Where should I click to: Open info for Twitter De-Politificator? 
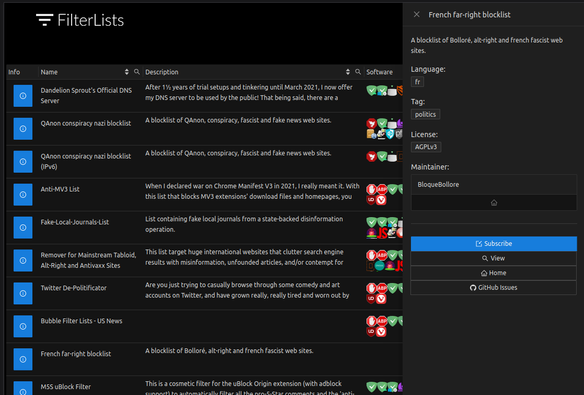click(x=23, y=293)
